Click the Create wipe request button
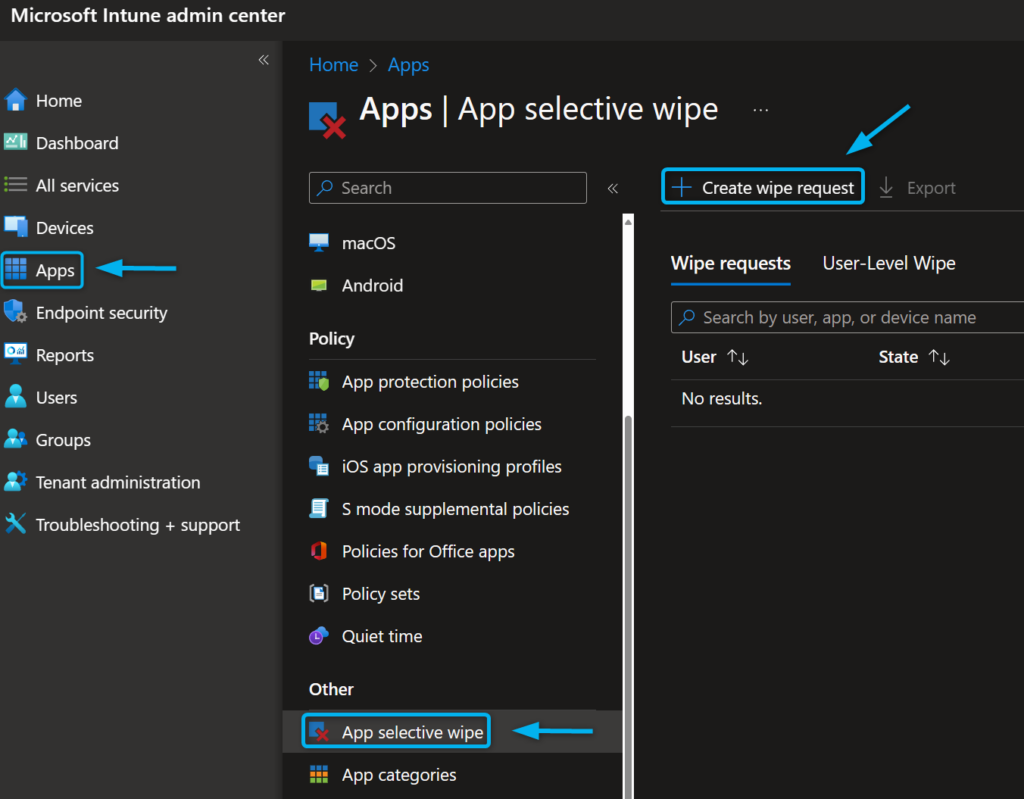Viewport: 1024px width, 799px height. coord(762,186)
